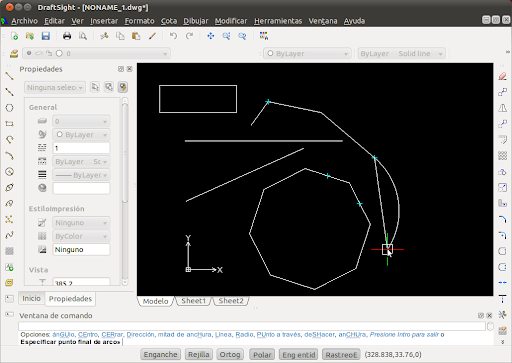The image size is (512, 363).
Task: Select the Mirror tool in right toolbar
Action: pos(503,108)
